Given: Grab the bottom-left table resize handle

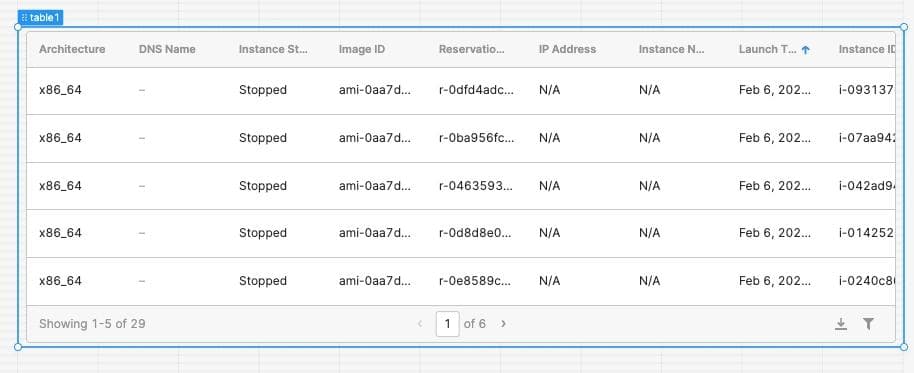Looking at the screenshot, I should coord(17,347).
